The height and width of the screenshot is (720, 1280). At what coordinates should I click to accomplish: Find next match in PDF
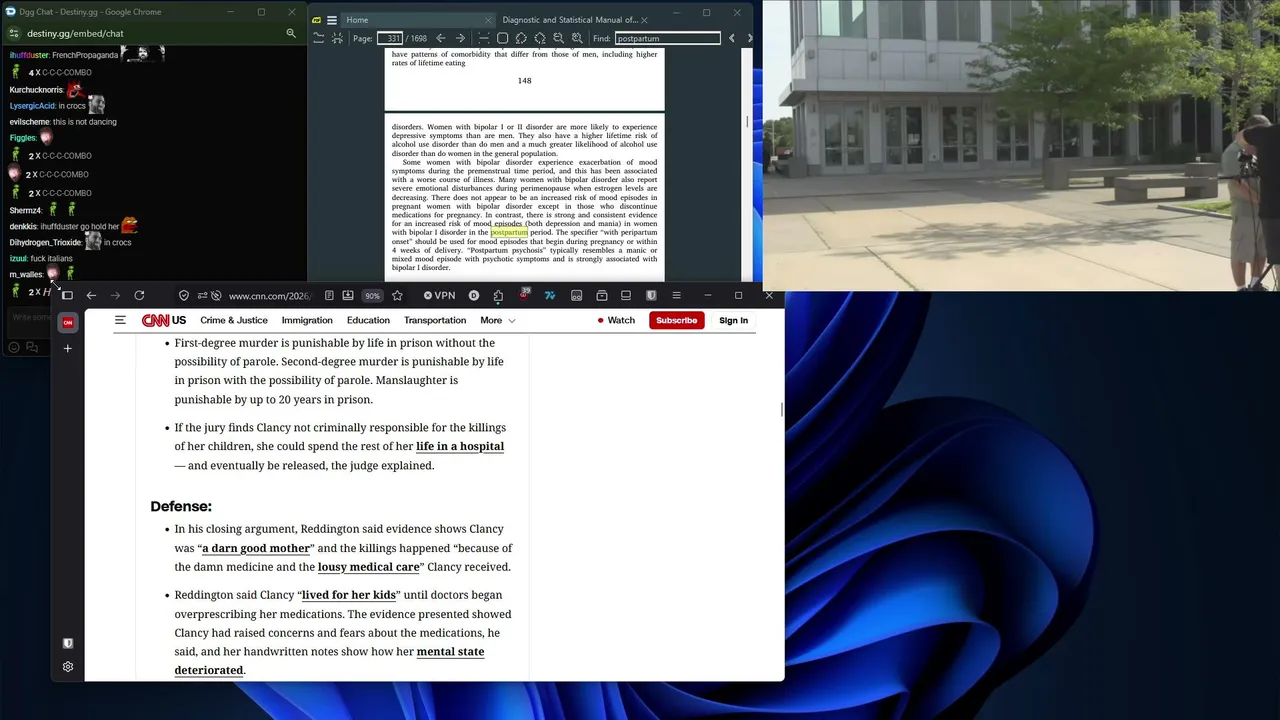pos(750,38)
